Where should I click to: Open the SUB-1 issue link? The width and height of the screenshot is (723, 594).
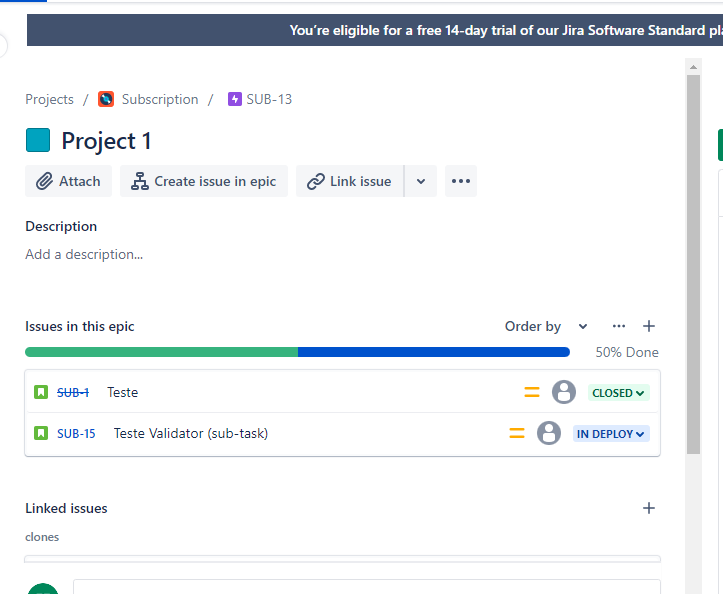73,392
